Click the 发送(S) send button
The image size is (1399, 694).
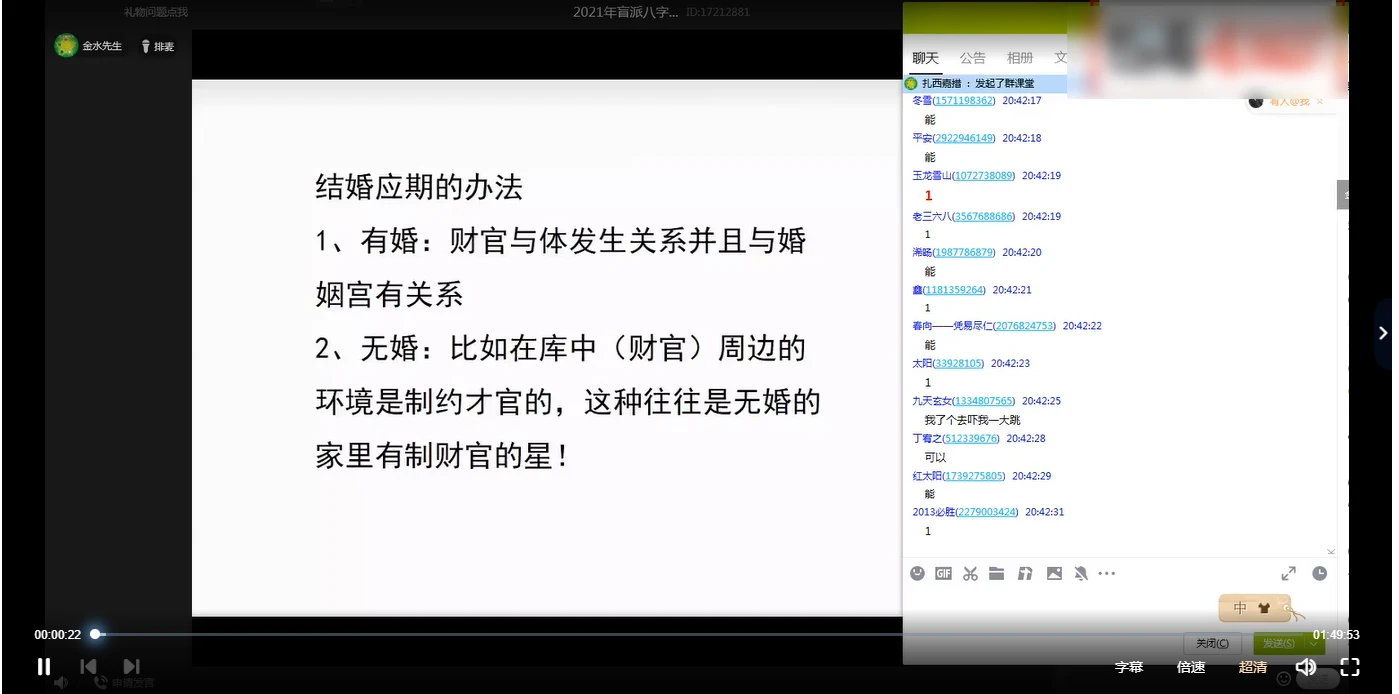[x=1279, y=643]
